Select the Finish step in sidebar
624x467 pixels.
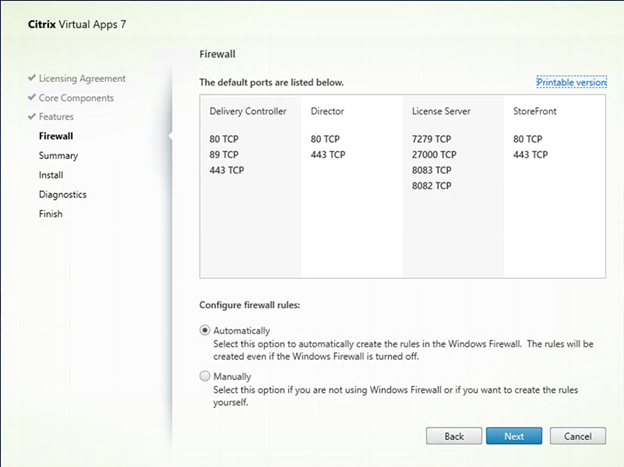(x=51, y=214)
